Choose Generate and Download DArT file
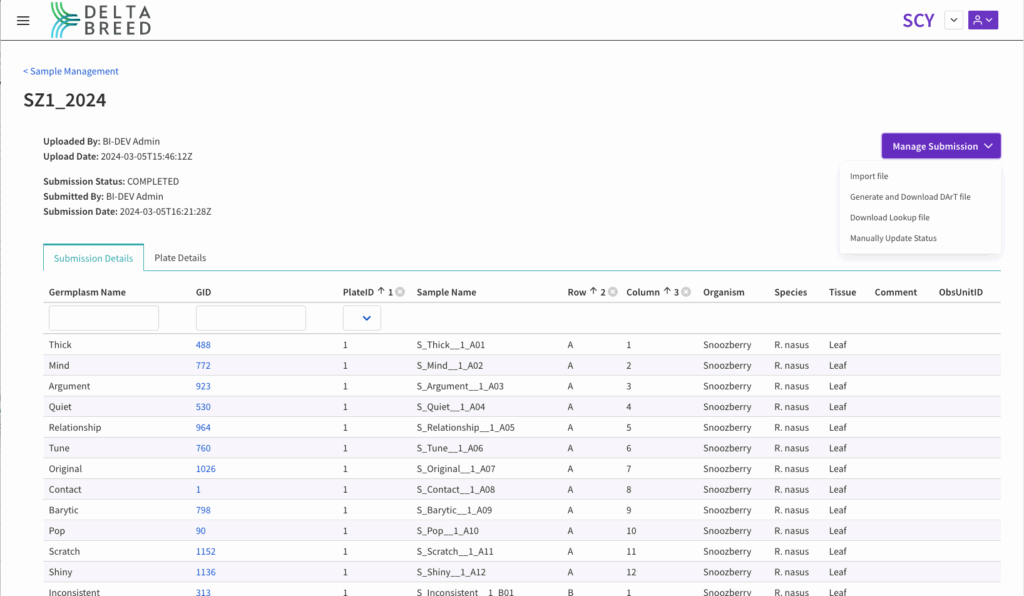This screenshot has width=1024, height=596. pyautogui.click(x=910, y=197)
